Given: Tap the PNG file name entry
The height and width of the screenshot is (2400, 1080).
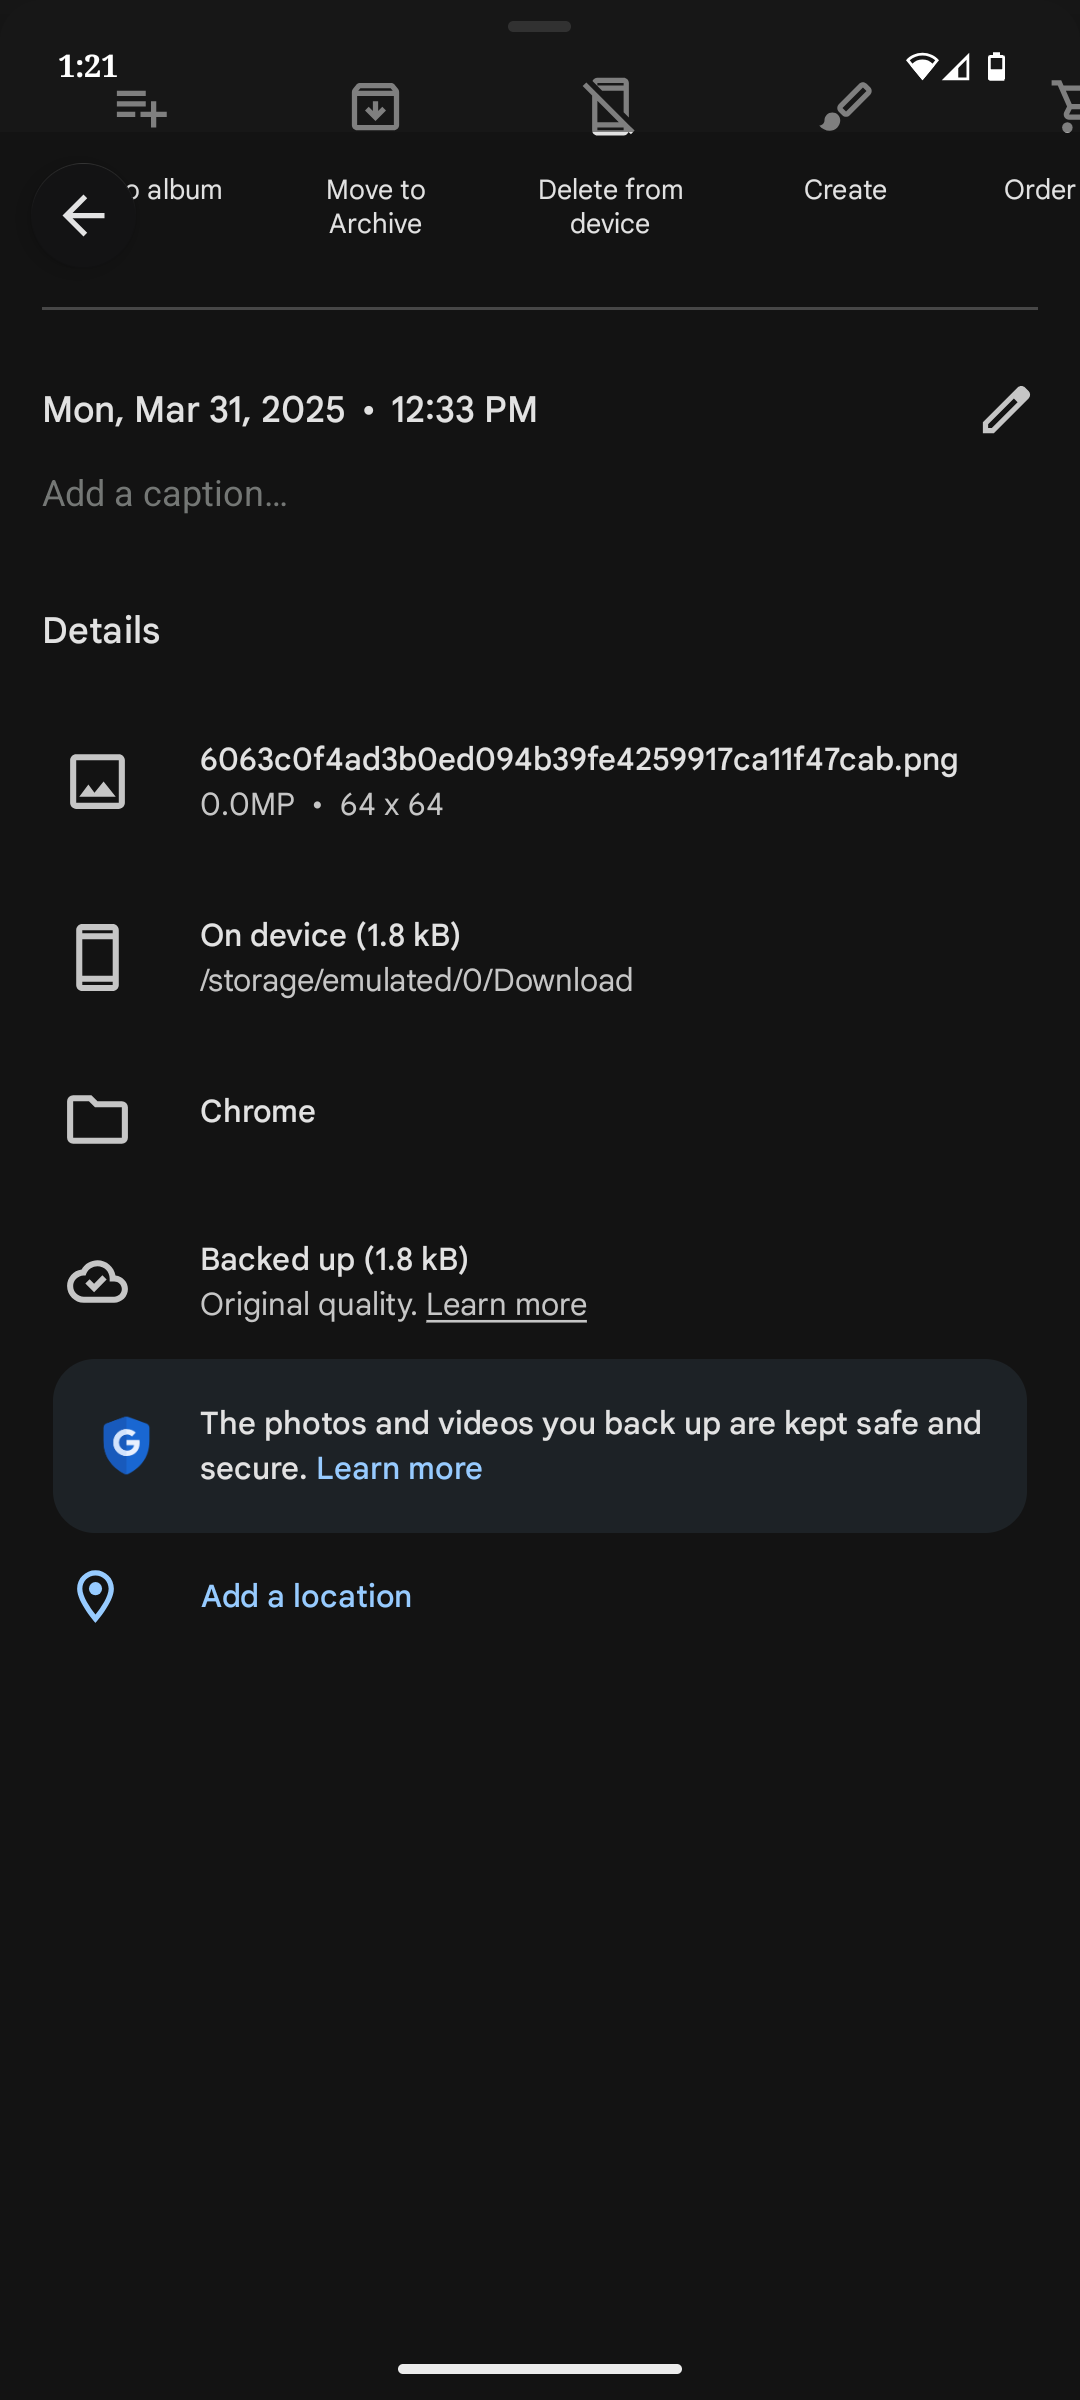Looking at the screenshot, I should click(578, 761).
